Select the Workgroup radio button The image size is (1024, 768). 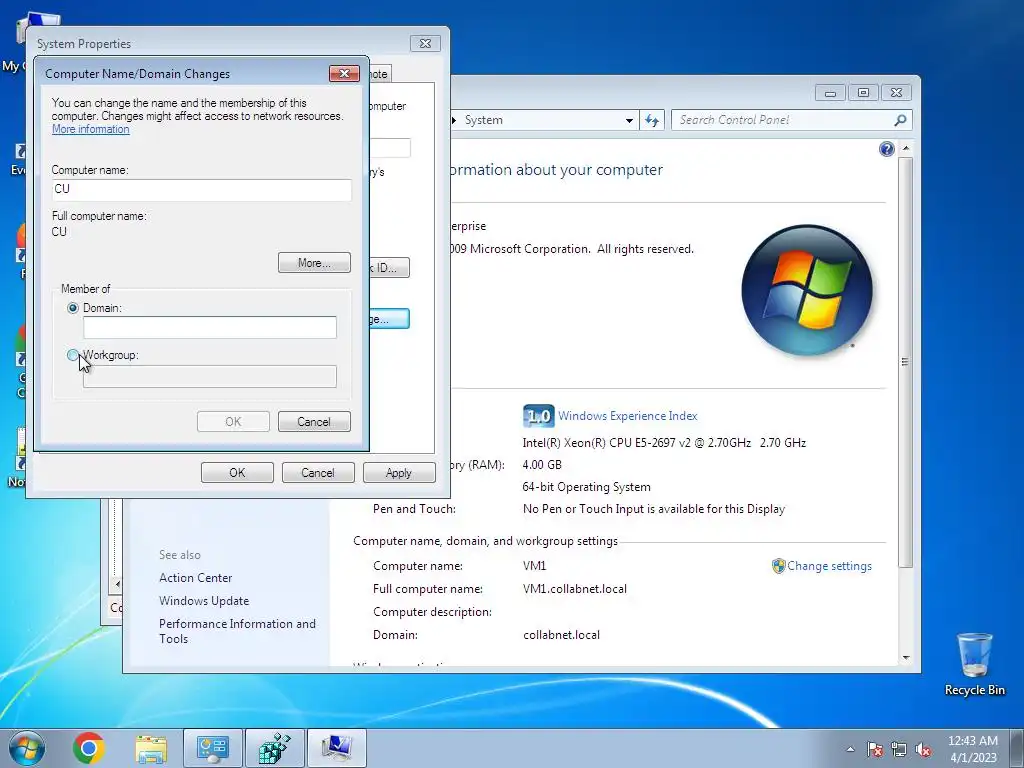pyautogui.click(x=73, y=355)
